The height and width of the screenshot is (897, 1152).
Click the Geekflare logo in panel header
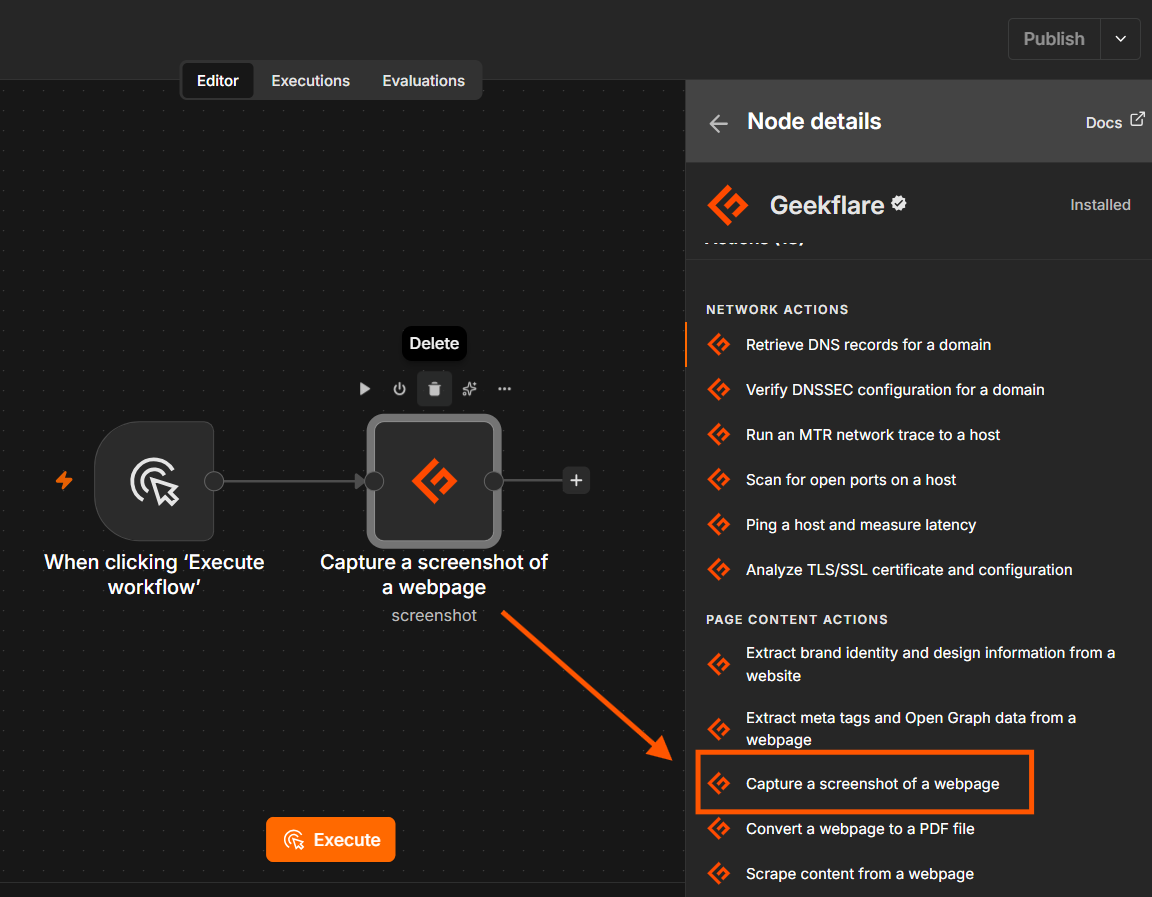(x=727, y=205)
